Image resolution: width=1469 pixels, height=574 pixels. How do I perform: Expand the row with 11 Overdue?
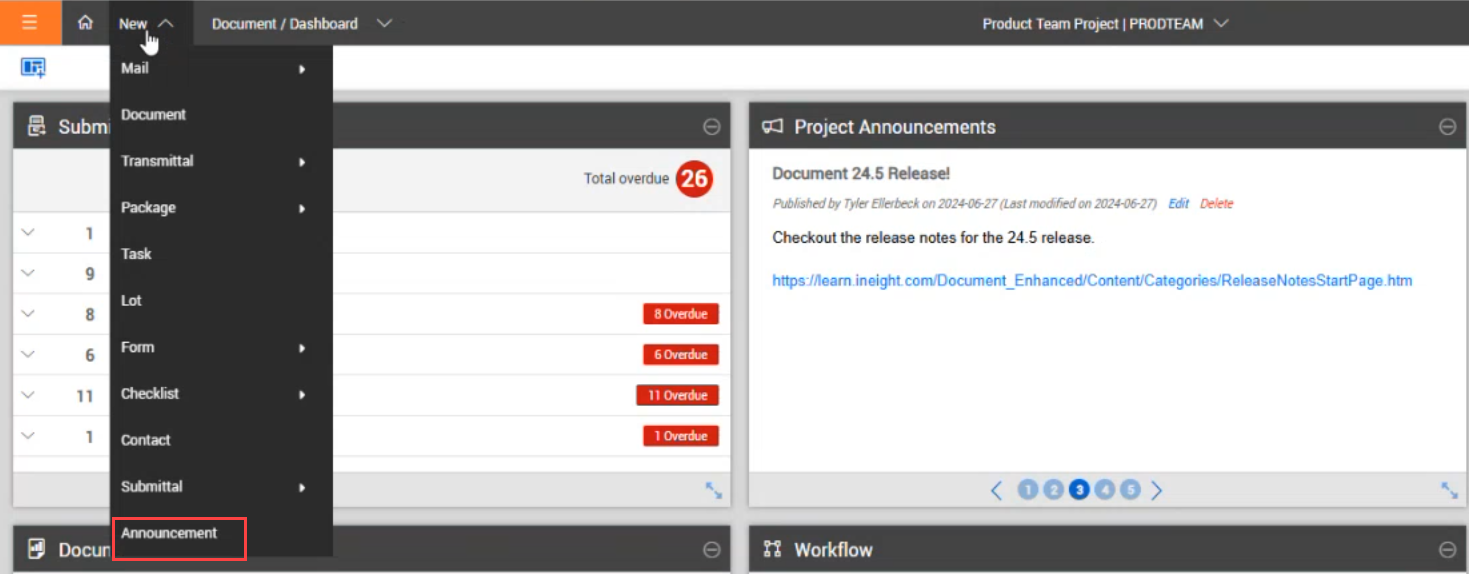28,395
